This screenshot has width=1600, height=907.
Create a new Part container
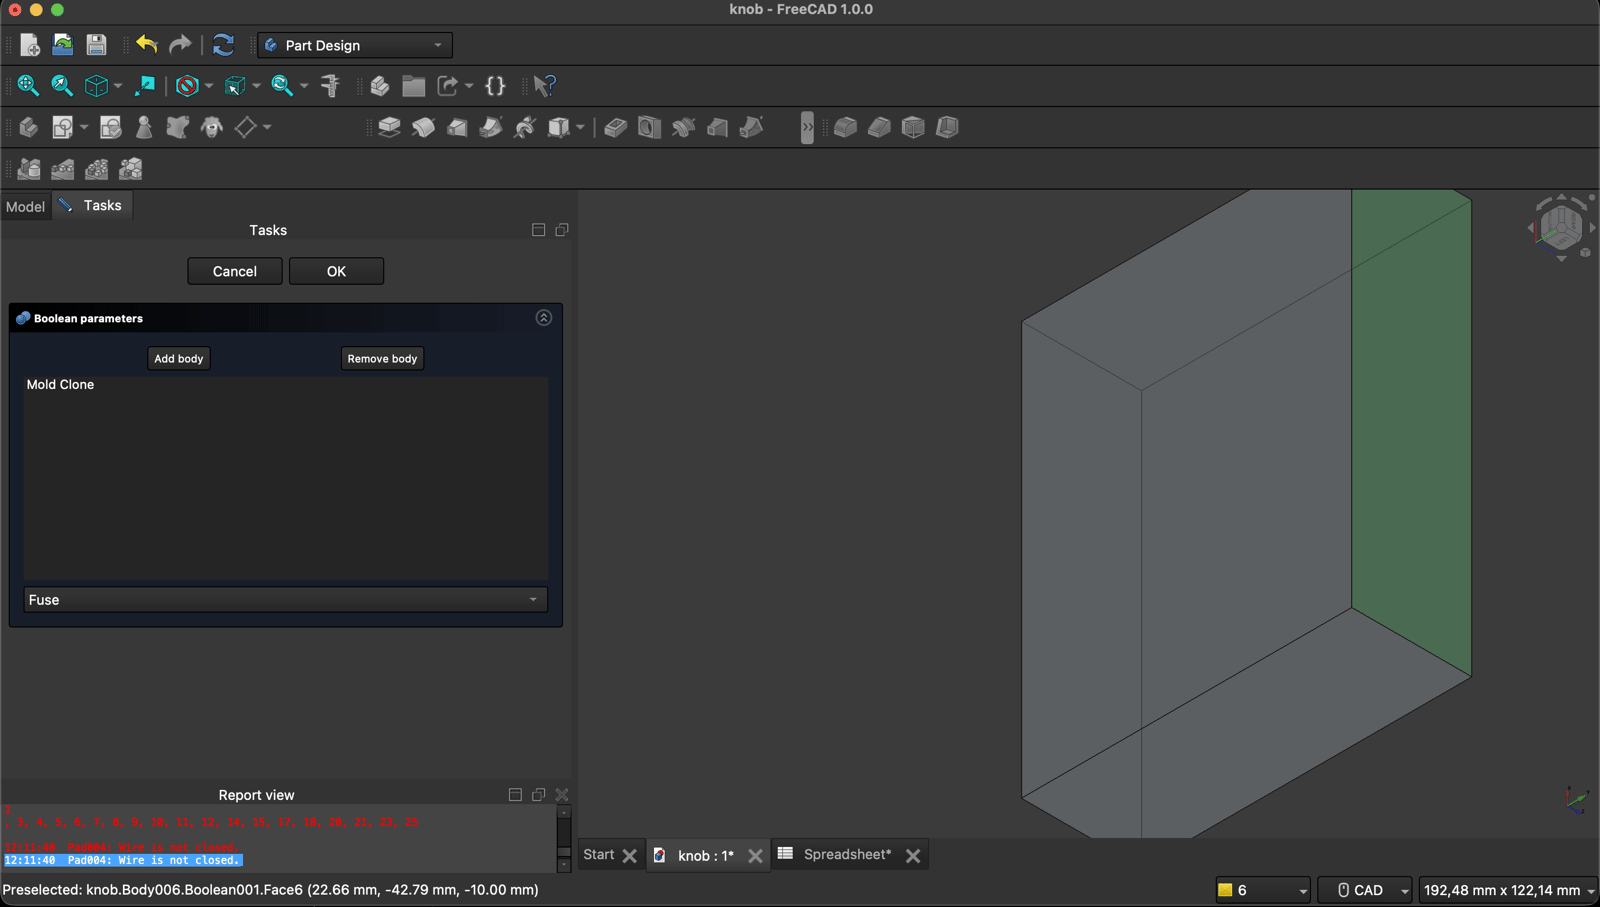click(x=379, y=86)
